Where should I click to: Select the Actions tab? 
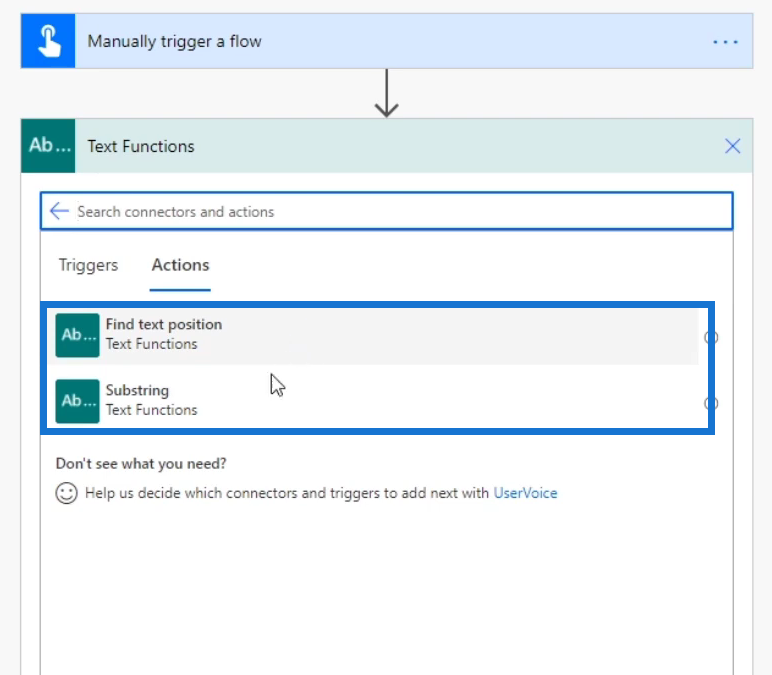180,265
